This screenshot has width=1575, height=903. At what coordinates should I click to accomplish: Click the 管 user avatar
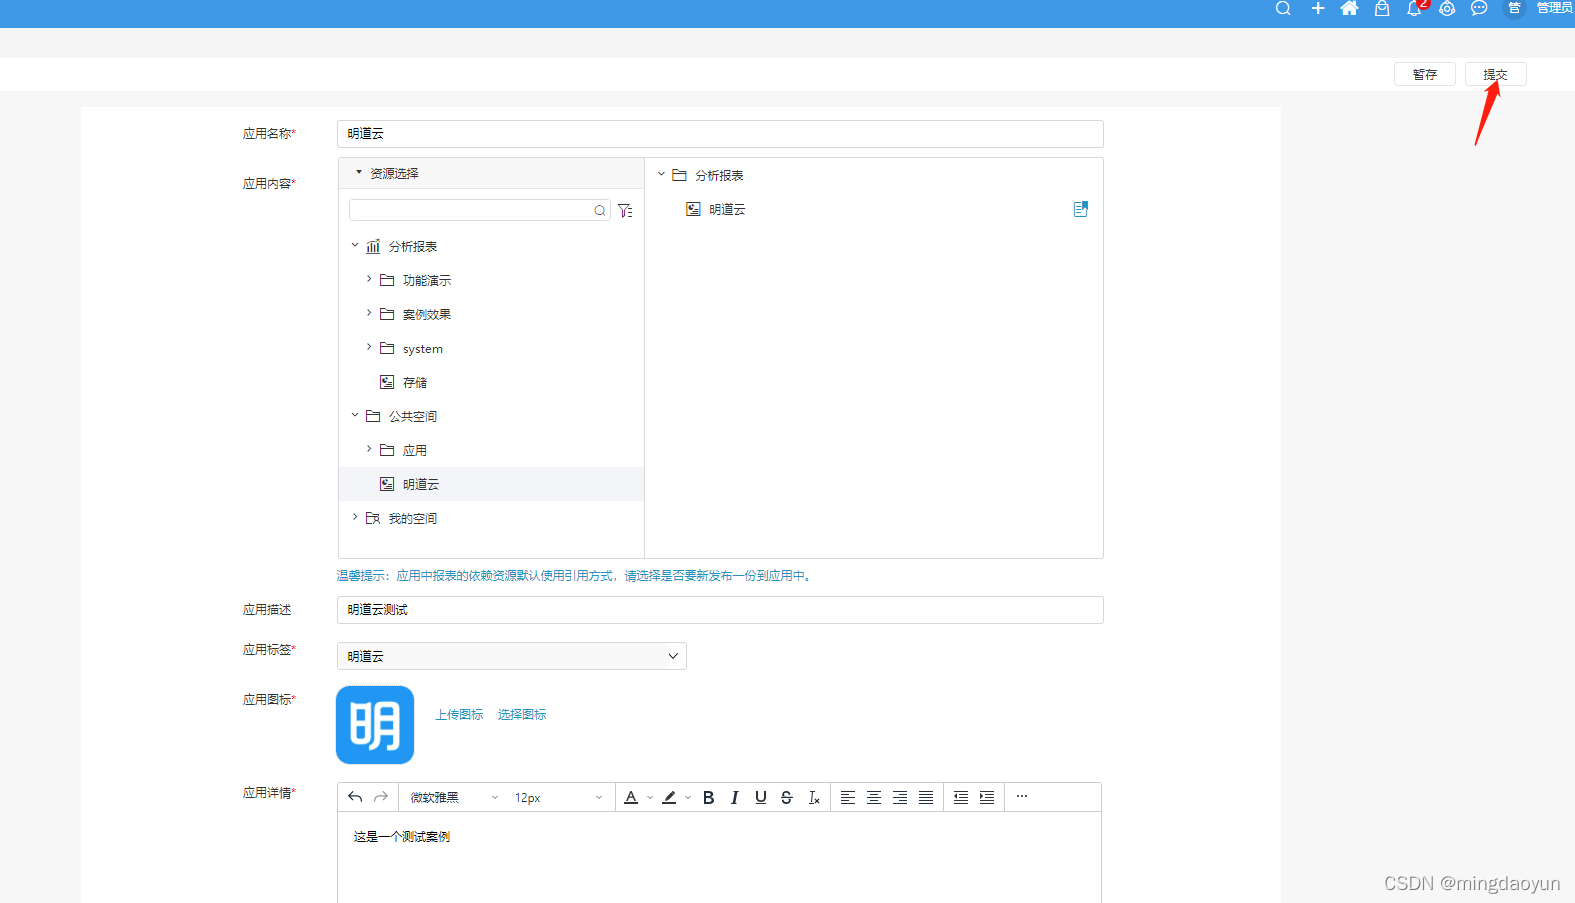pyautogui.click(x=1514, y=8)
